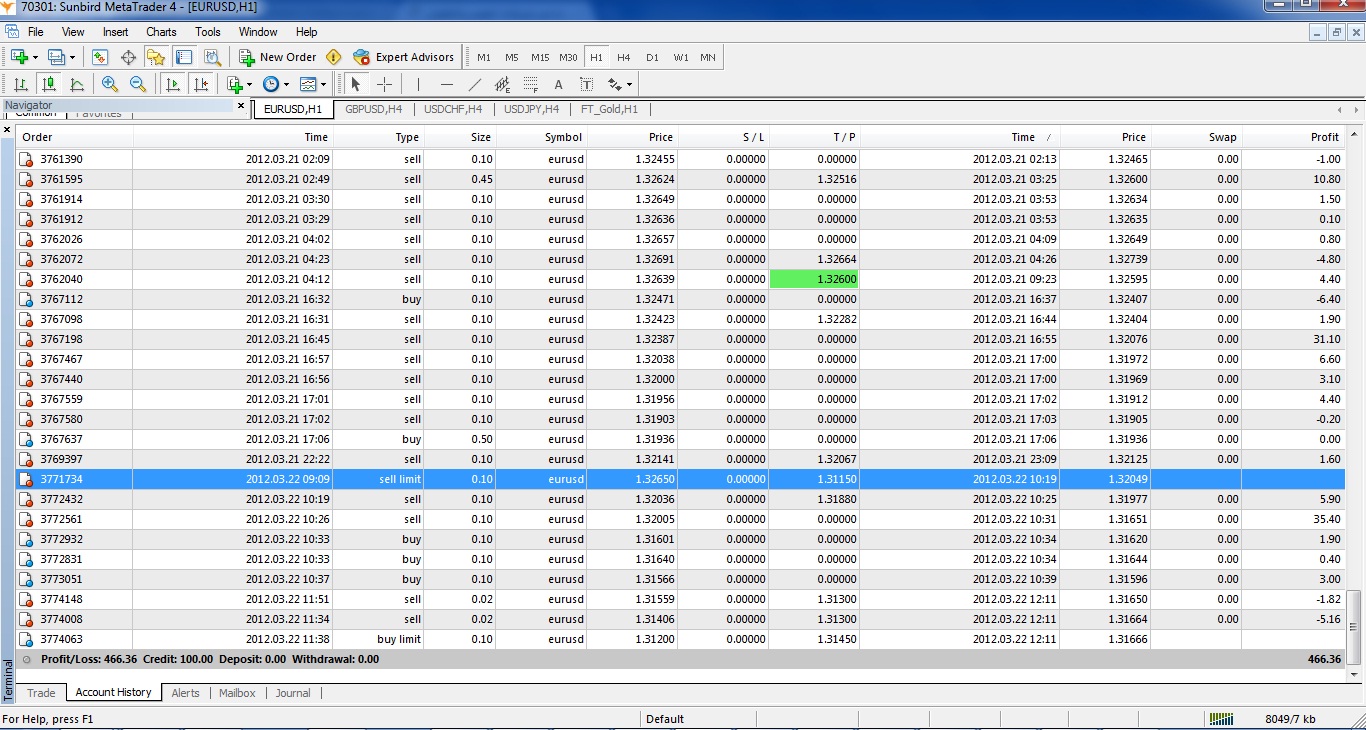Image resolution: width=1366 pixels, height=730 pixels.
Task: Select the Text tool (A)
Action: (x=559, y=84)
